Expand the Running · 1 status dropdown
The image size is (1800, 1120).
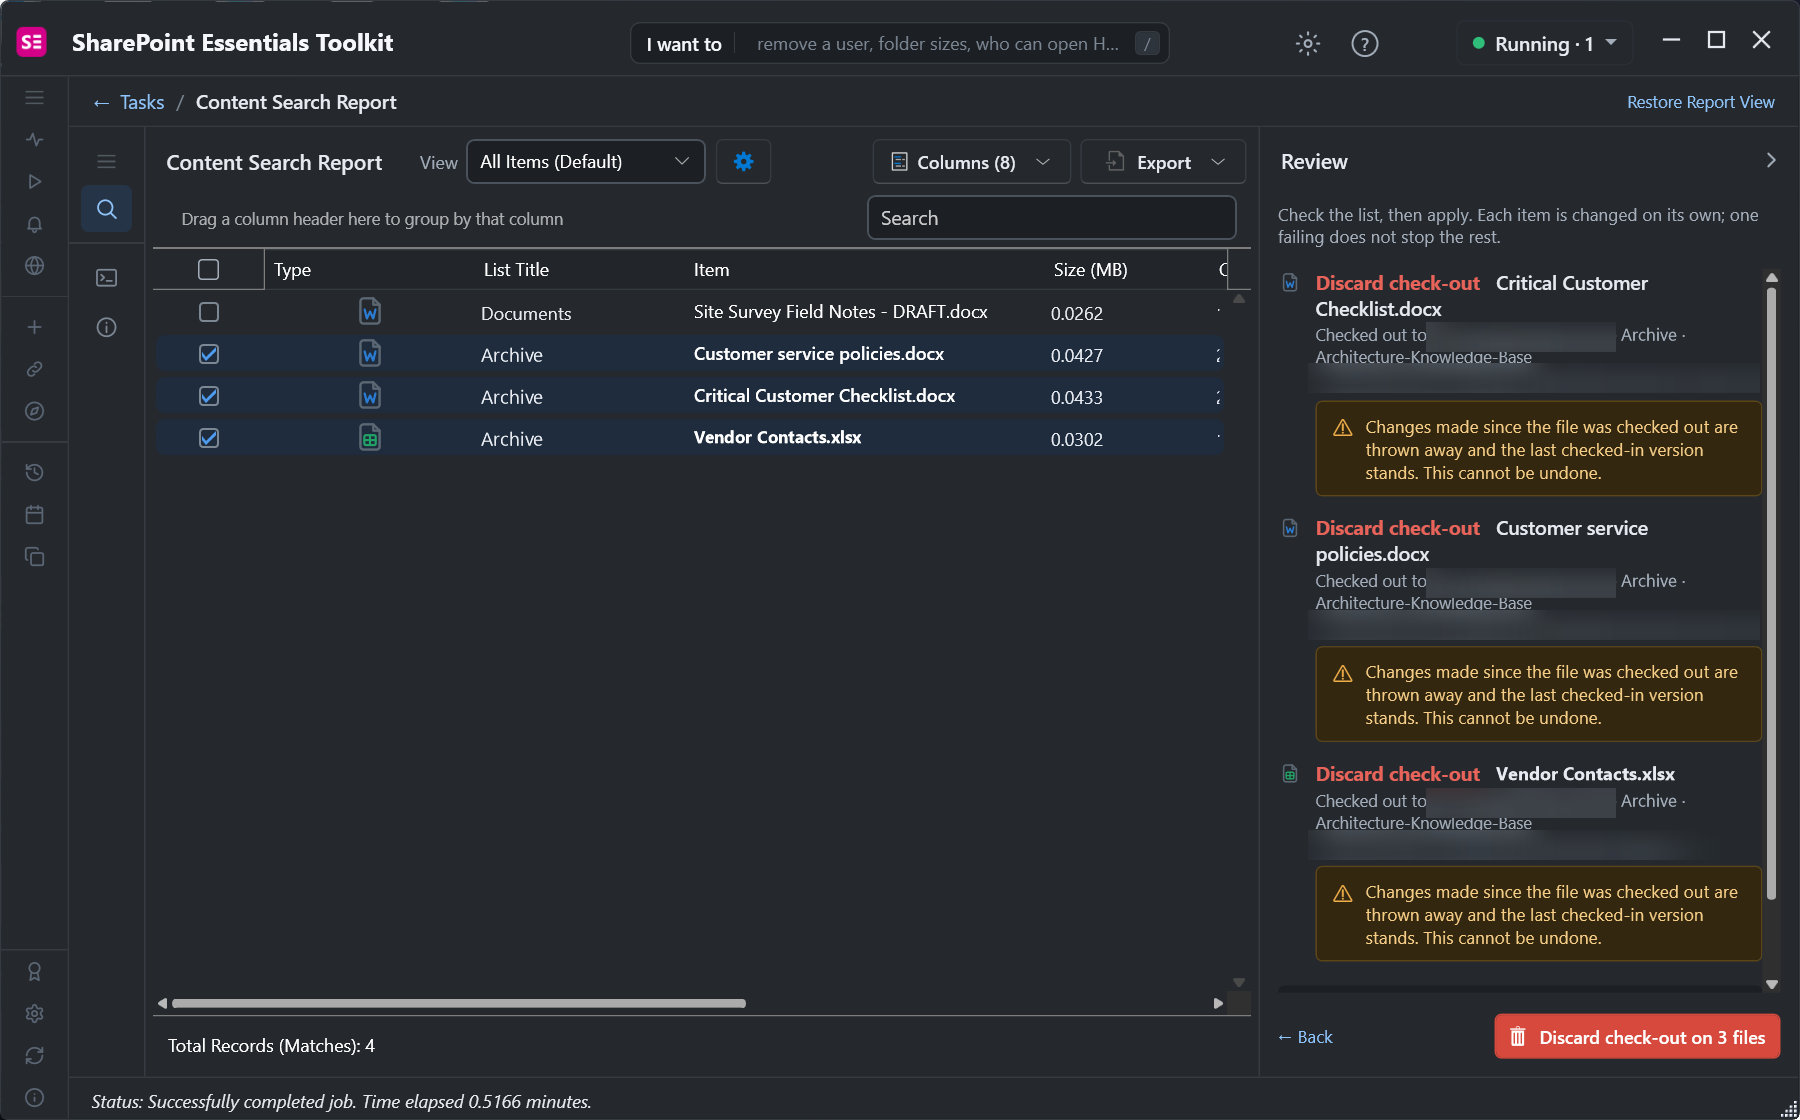[1545, 43]
